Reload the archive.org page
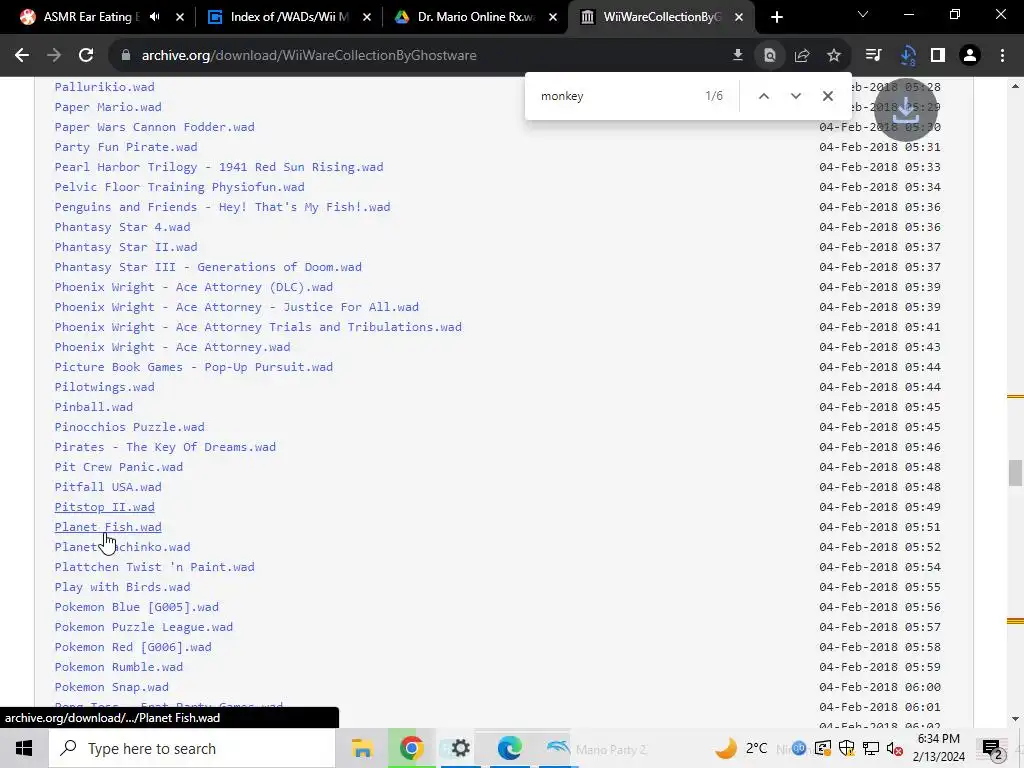Viewport: 1024px width, 768px height. pyautogui.click(x=86, y=56)
